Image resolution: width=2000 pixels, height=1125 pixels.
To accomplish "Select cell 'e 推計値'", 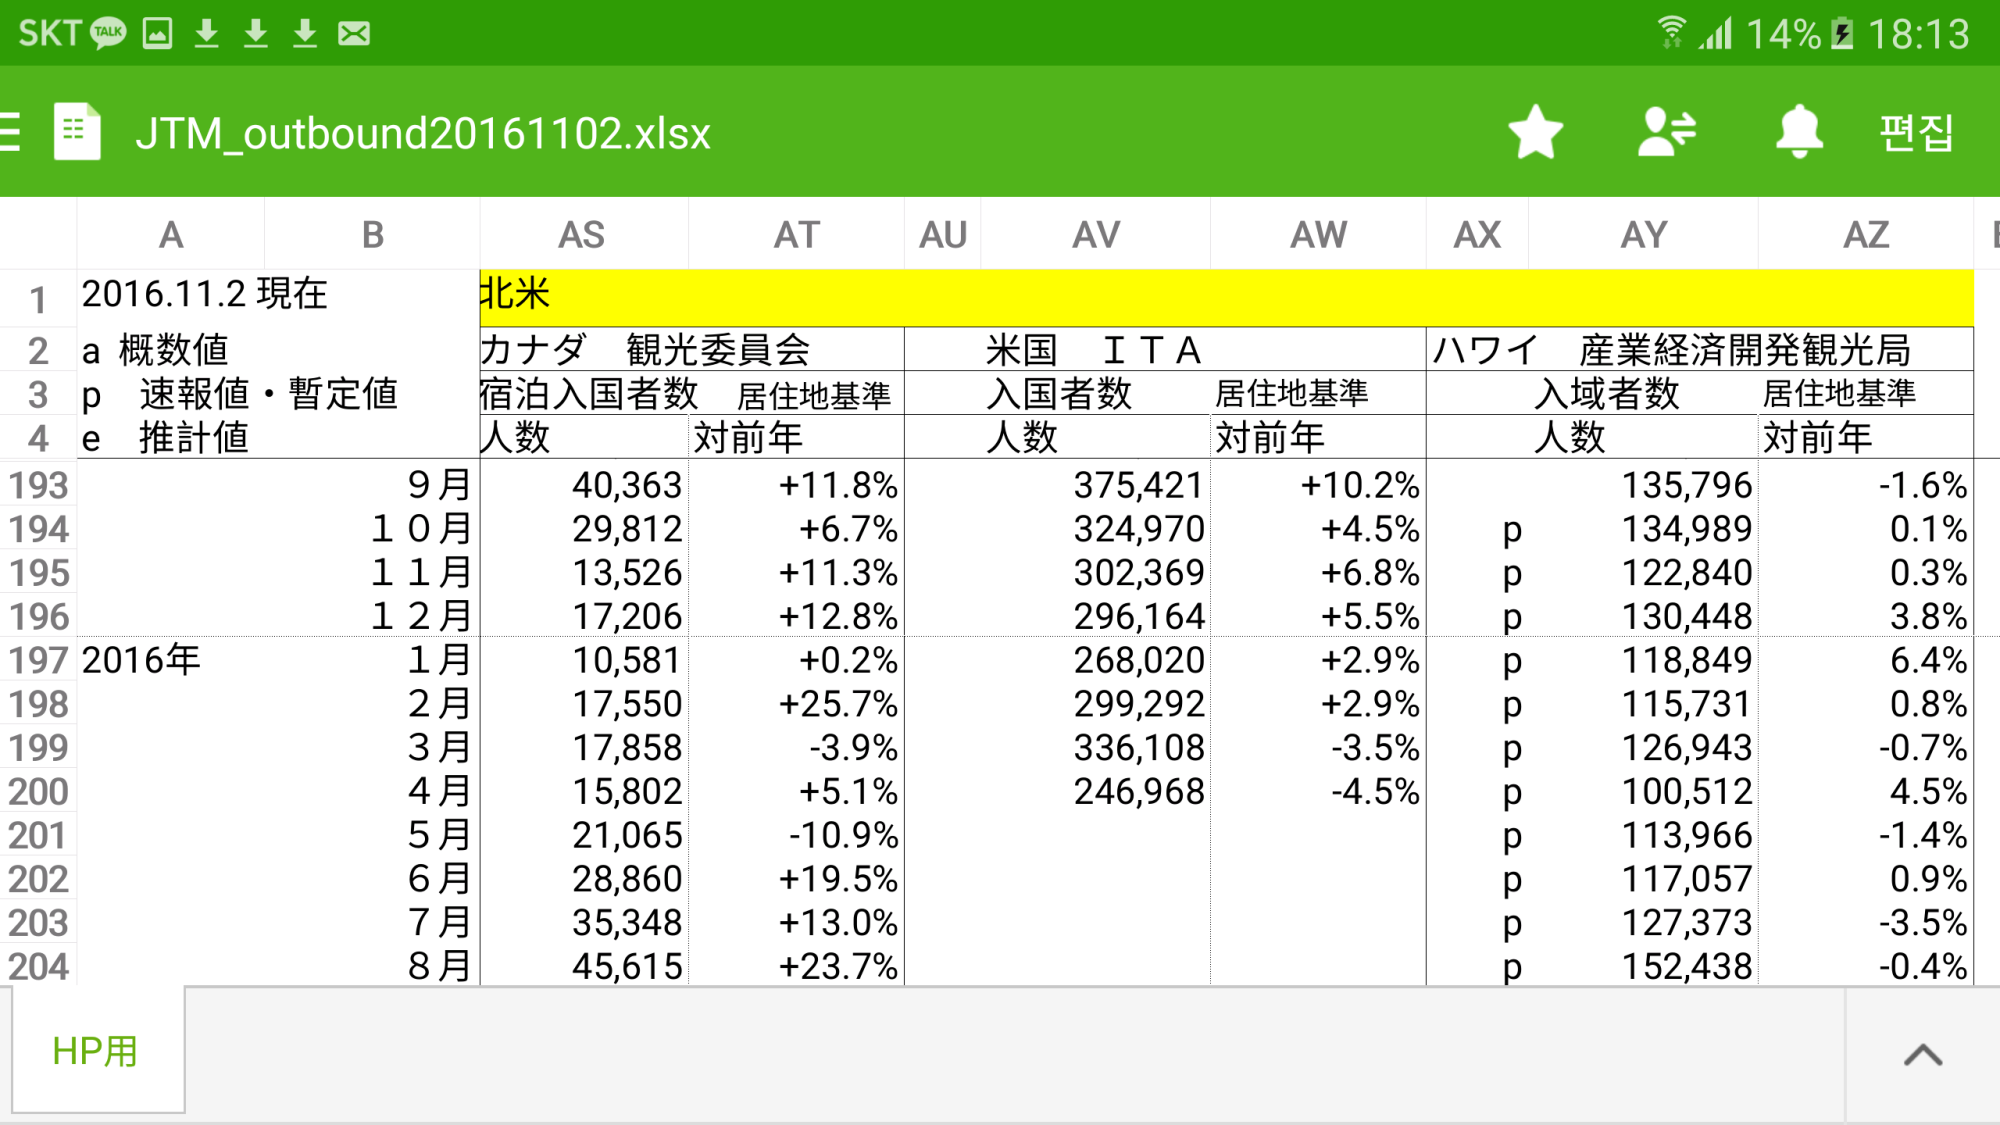I will click(x=165, y=437).
